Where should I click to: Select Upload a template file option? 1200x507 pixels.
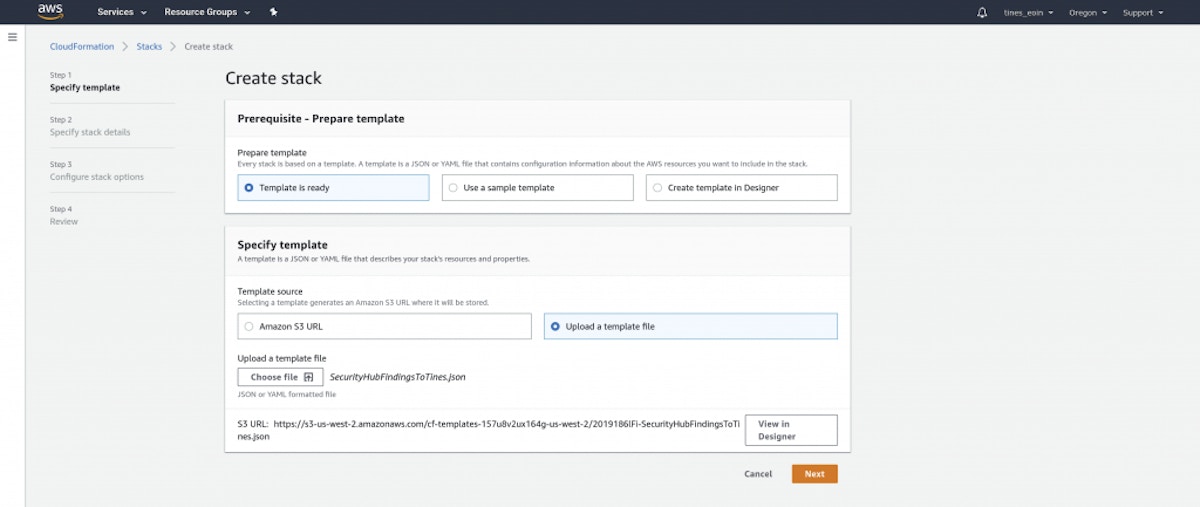tap(555, 326)
